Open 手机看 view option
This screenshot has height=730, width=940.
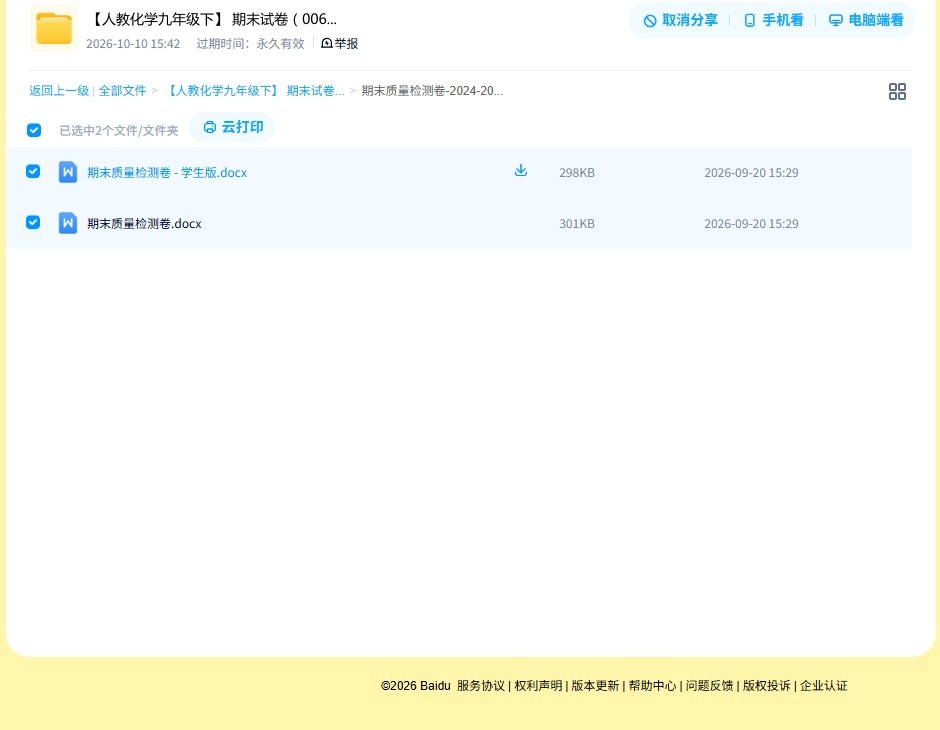pyautogui.click(x=773, y=20)
